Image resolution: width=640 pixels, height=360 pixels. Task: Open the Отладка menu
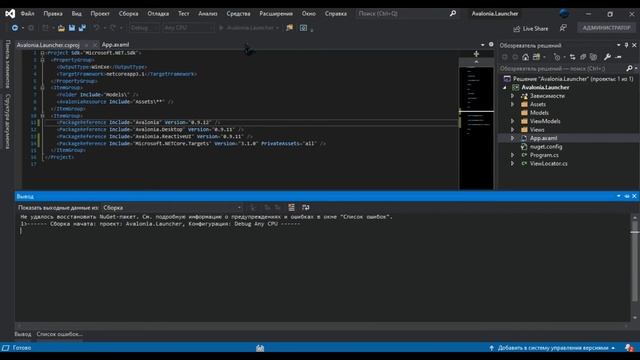[158, 13]
